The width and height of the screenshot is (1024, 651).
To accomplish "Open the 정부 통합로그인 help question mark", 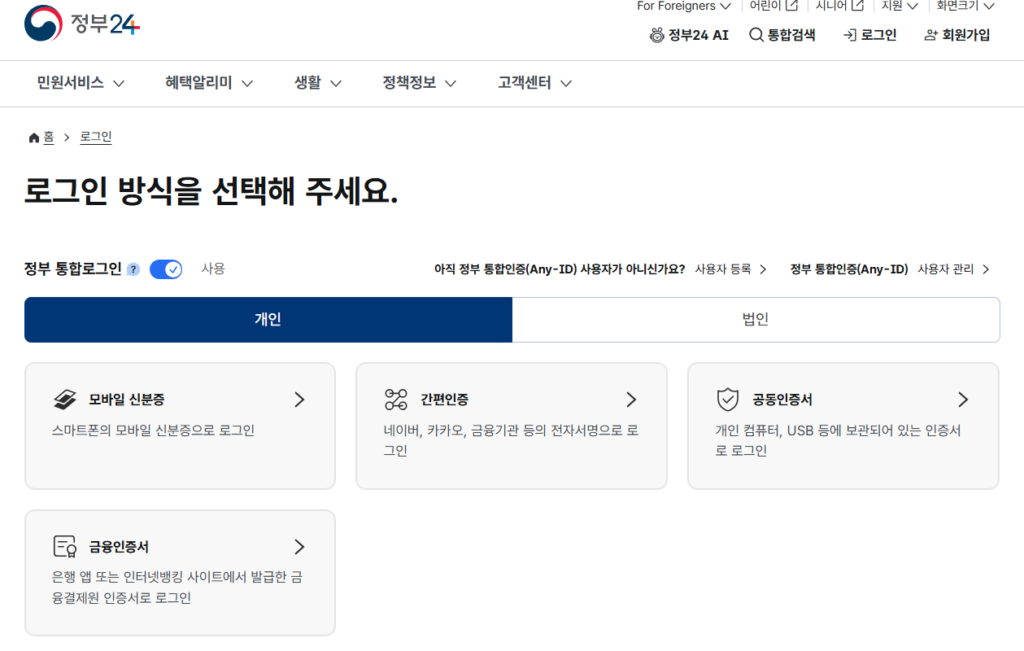I will pyautogui.click(x=133, y=268).
